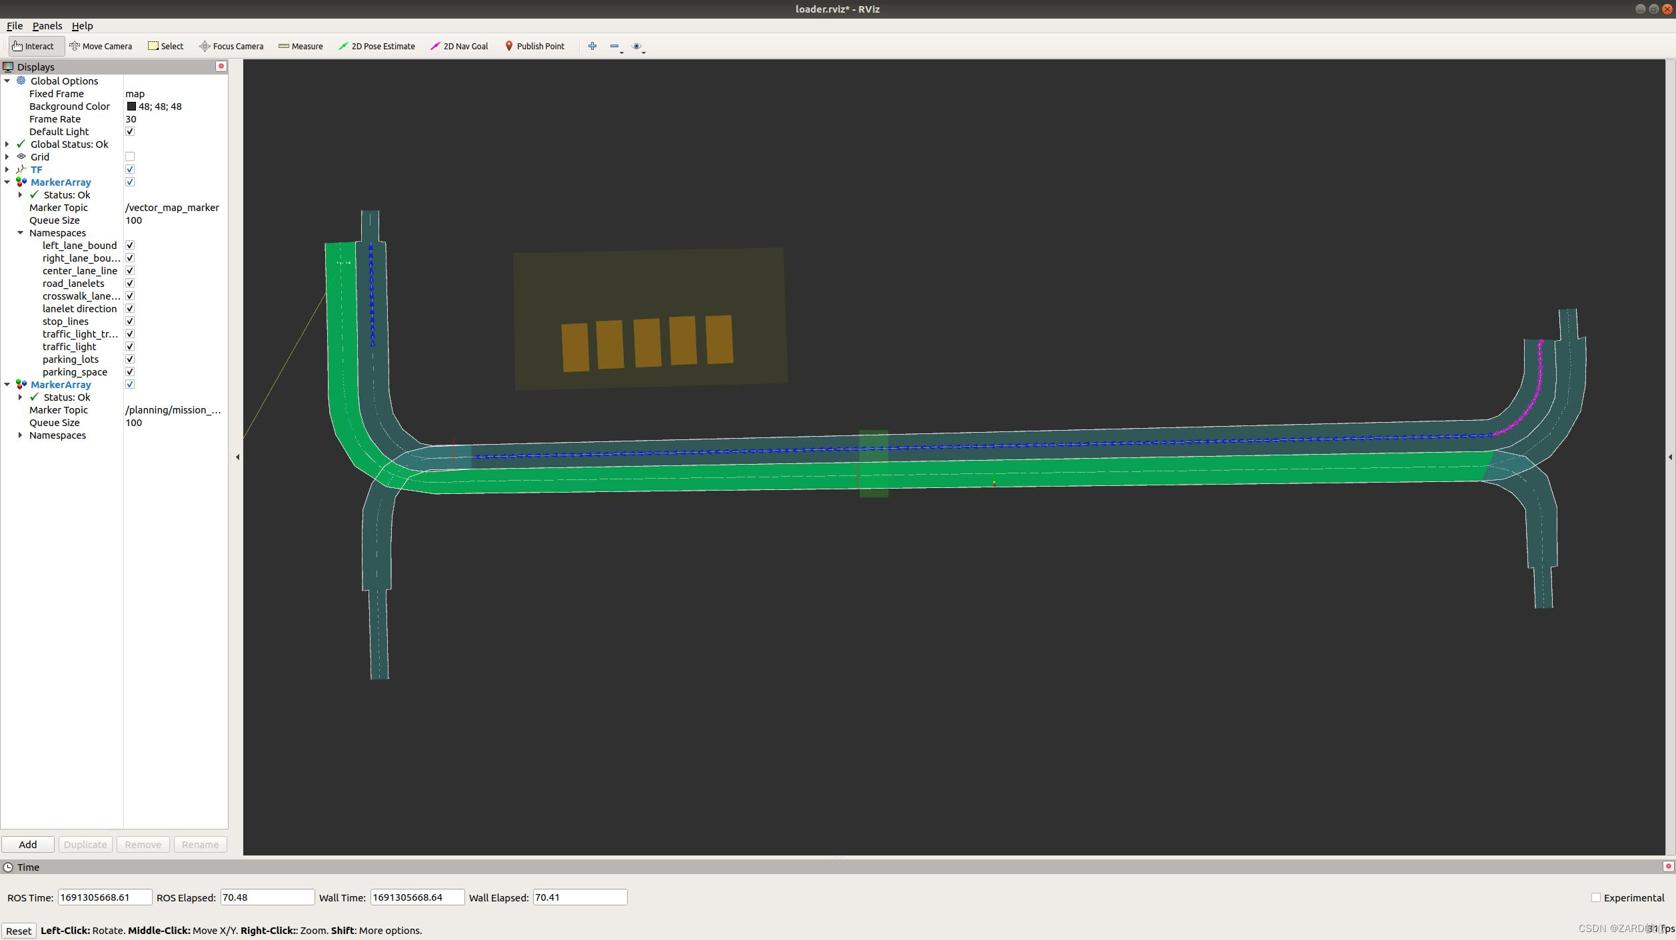
Task: Activate the Move Camera tool
Action: [x=101, y=46]
